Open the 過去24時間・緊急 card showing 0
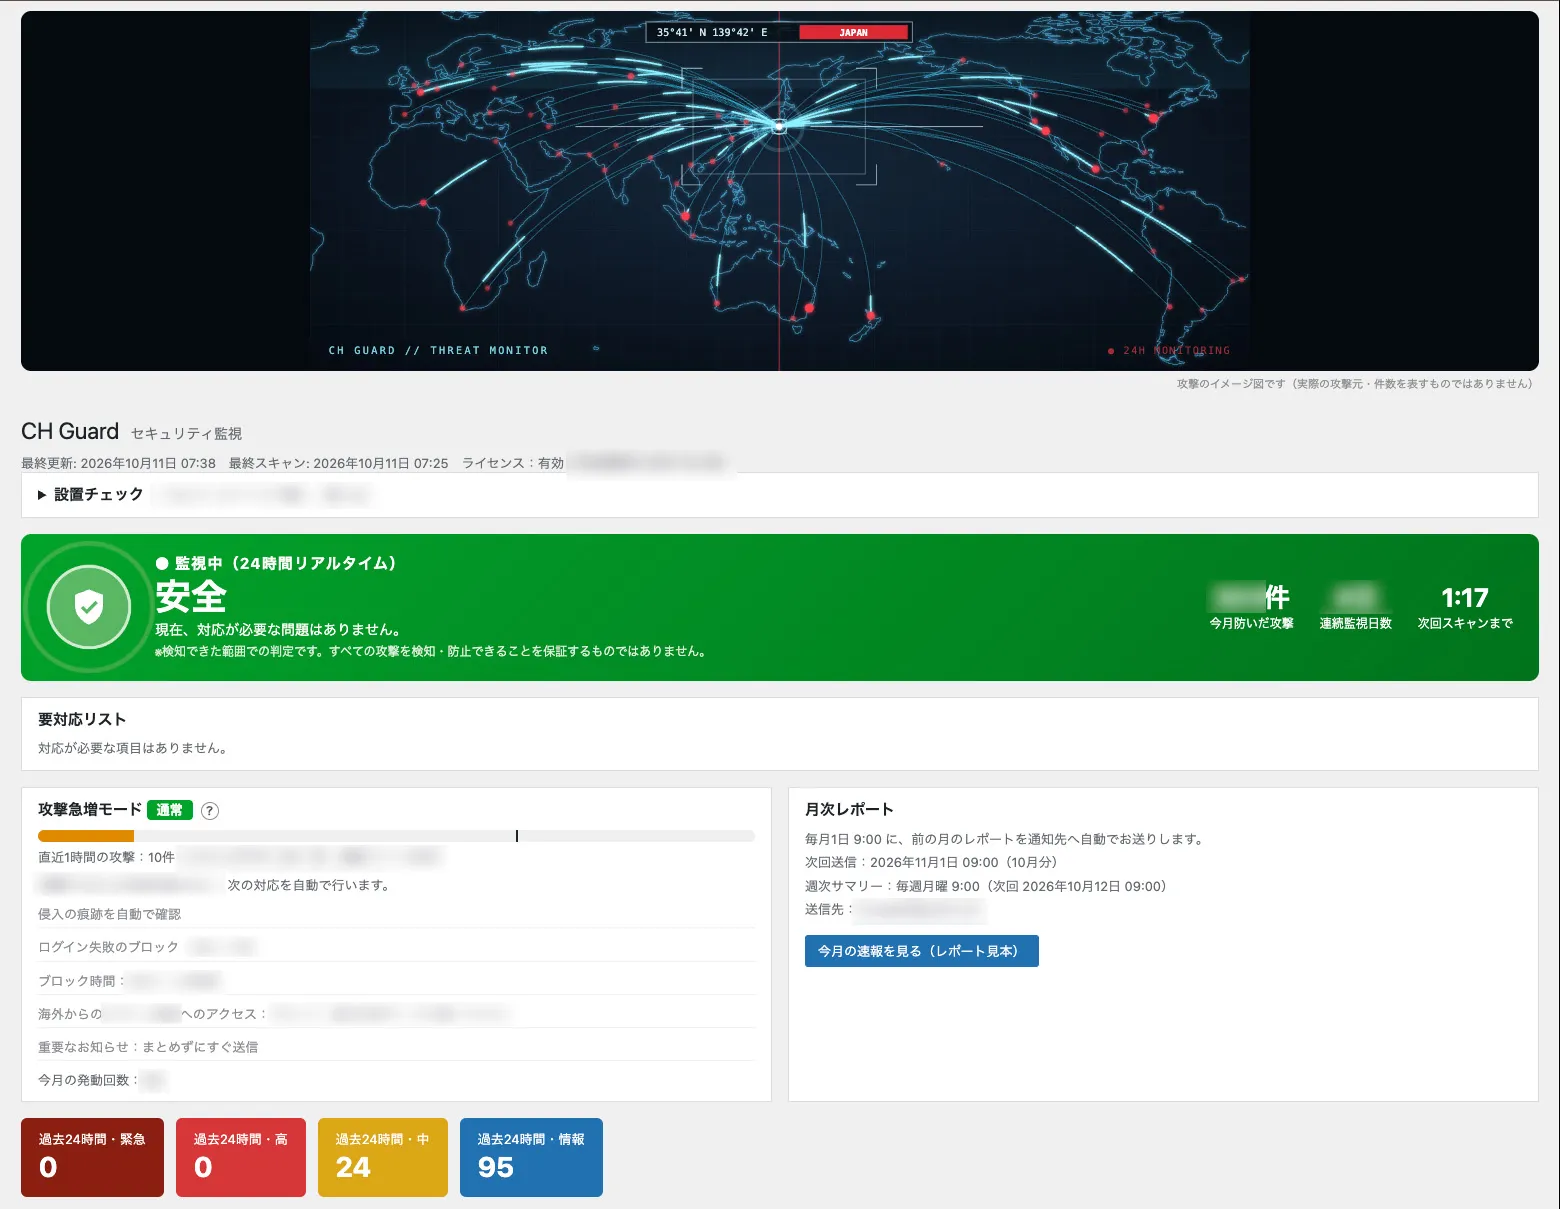 (92, 1157)
